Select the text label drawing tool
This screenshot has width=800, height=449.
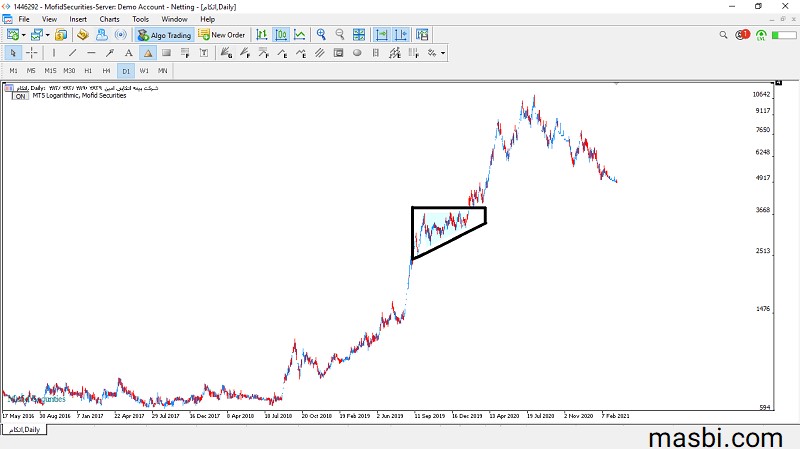129,53
